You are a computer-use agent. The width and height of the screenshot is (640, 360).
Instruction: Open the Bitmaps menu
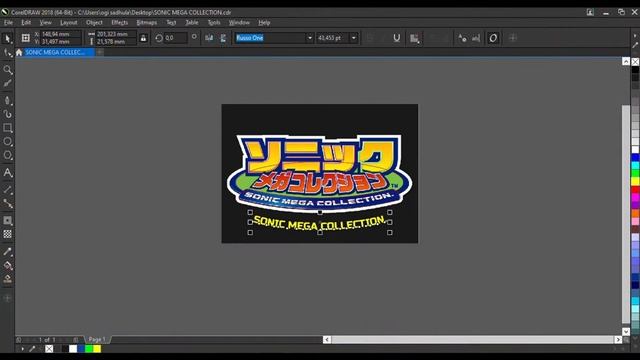pyautogui.click(x=147, y=22)
